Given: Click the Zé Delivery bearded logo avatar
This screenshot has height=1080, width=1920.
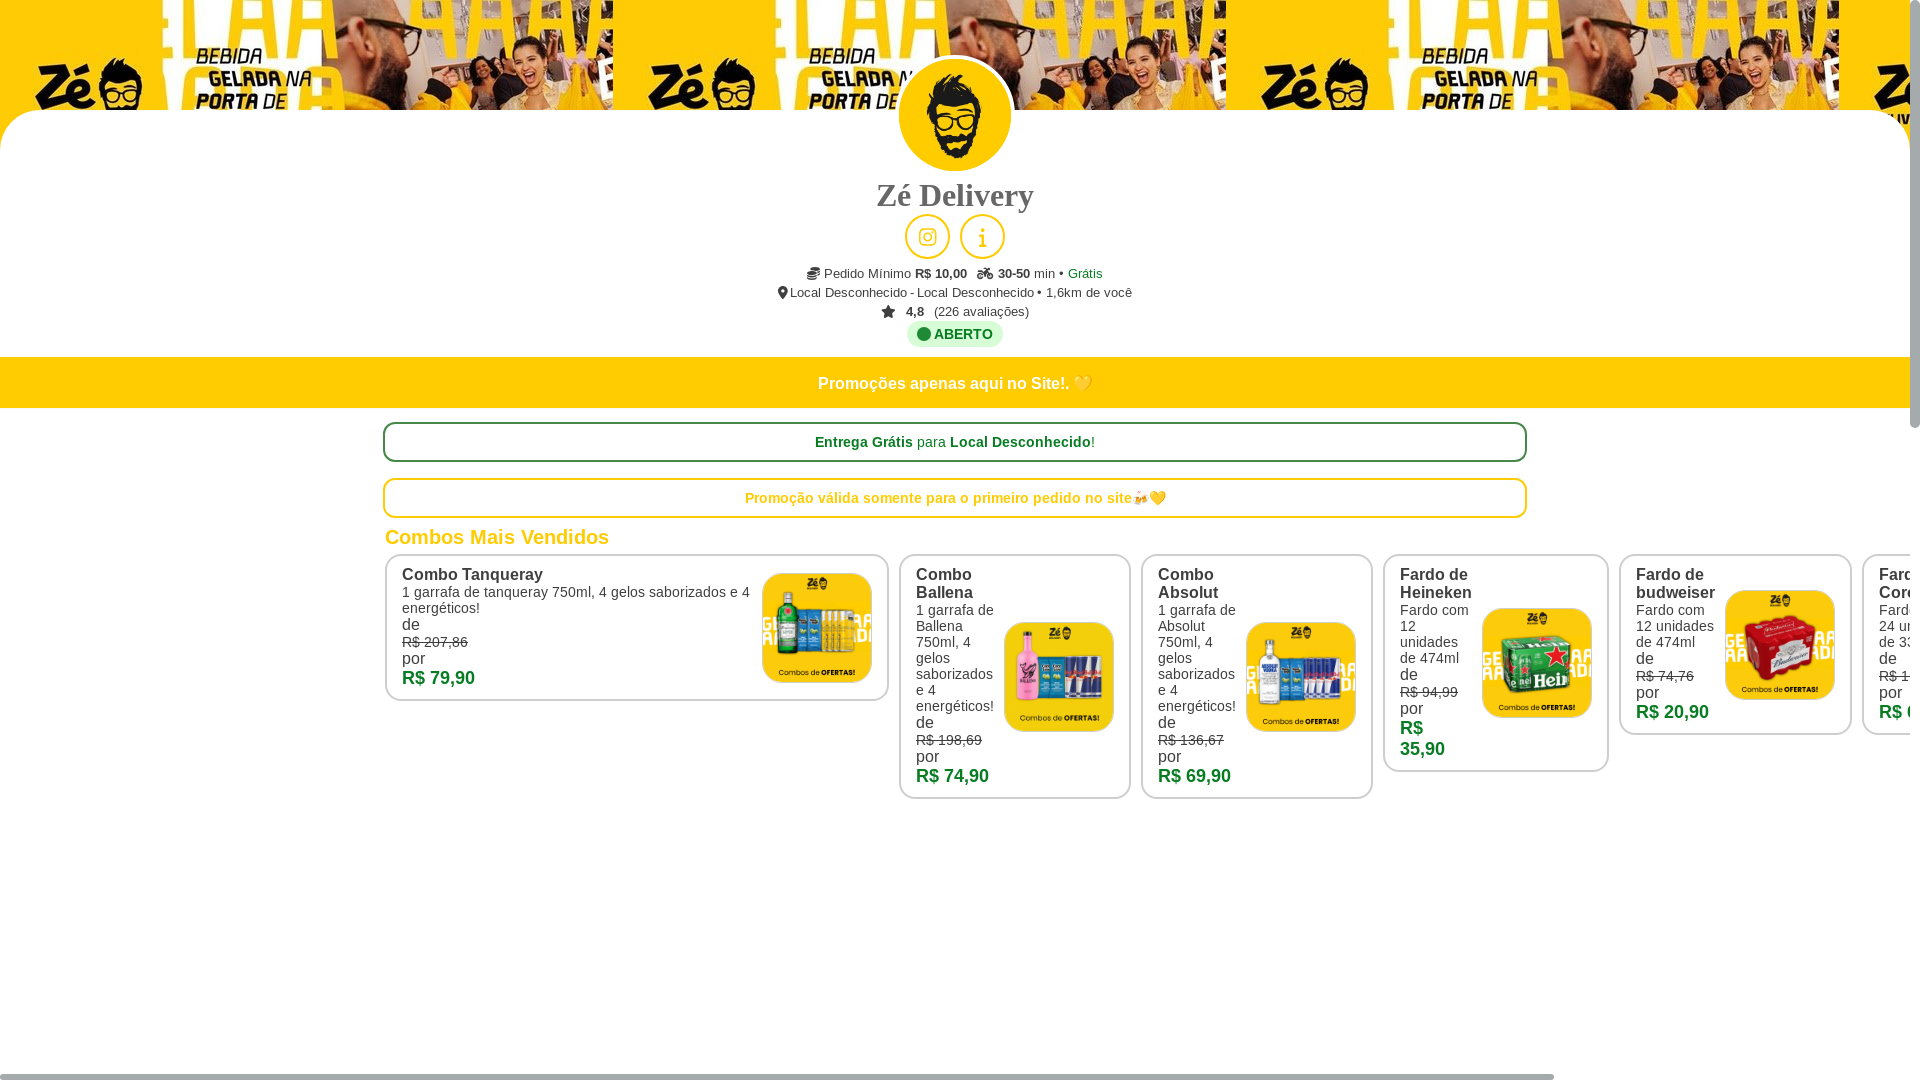Looking at the screenshot, I should click(x=955, y=115).
